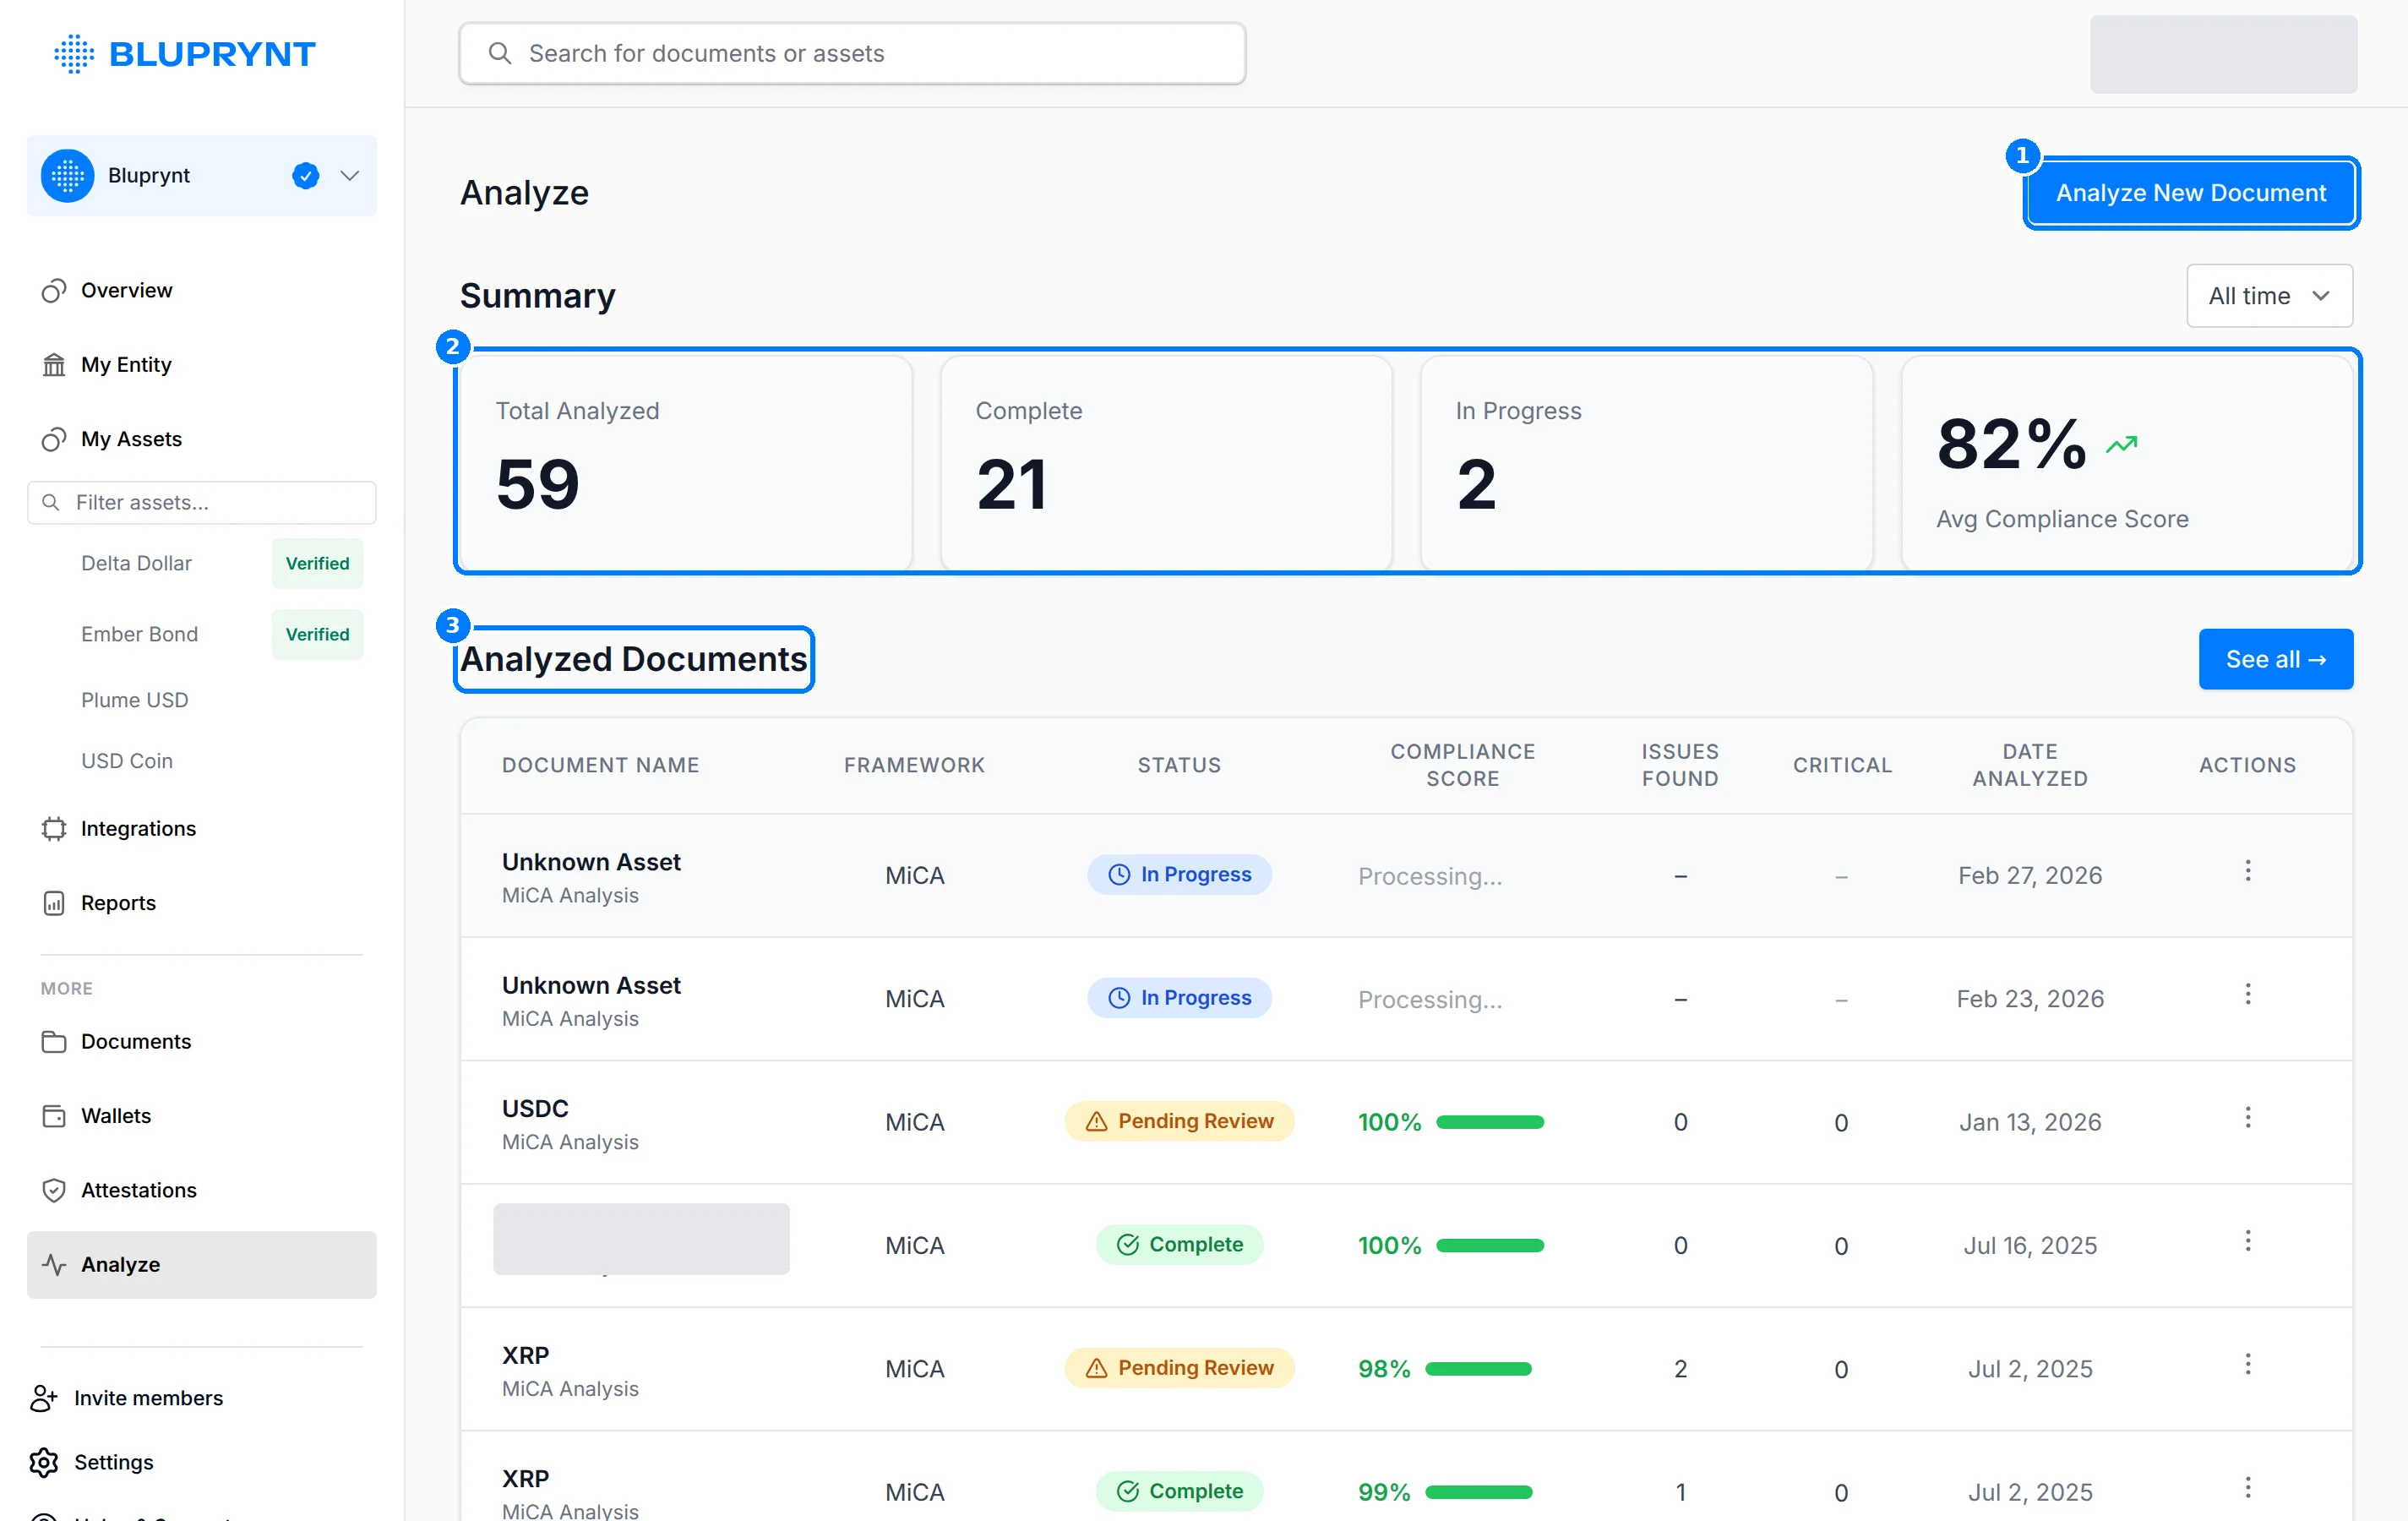Go to My Entity in the sidebar
The image size is (2408, 1521).
126,364
